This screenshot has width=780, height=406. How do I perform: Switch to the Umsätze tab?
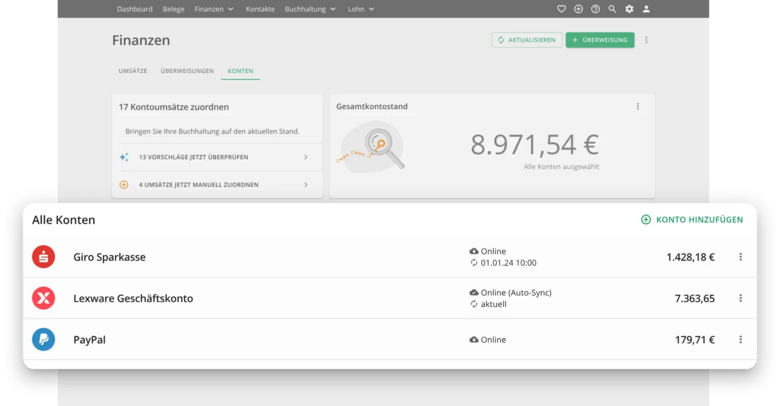(x=133, y=71)
